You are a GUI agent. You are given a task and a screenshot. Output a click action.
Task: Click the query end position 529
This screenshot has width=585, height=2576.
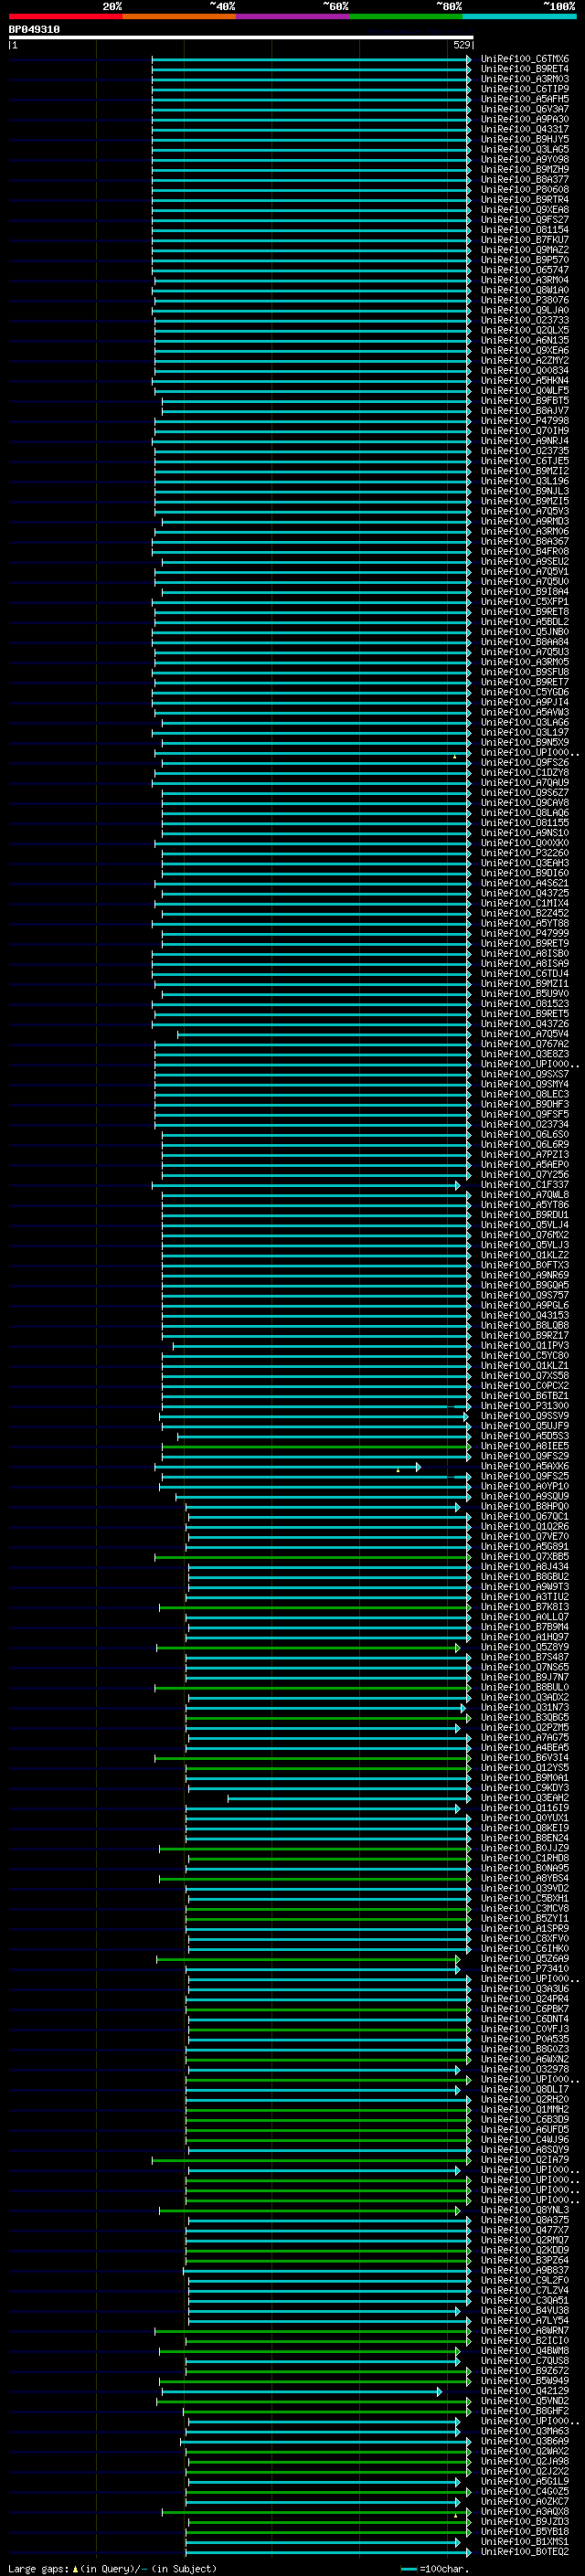461,45
